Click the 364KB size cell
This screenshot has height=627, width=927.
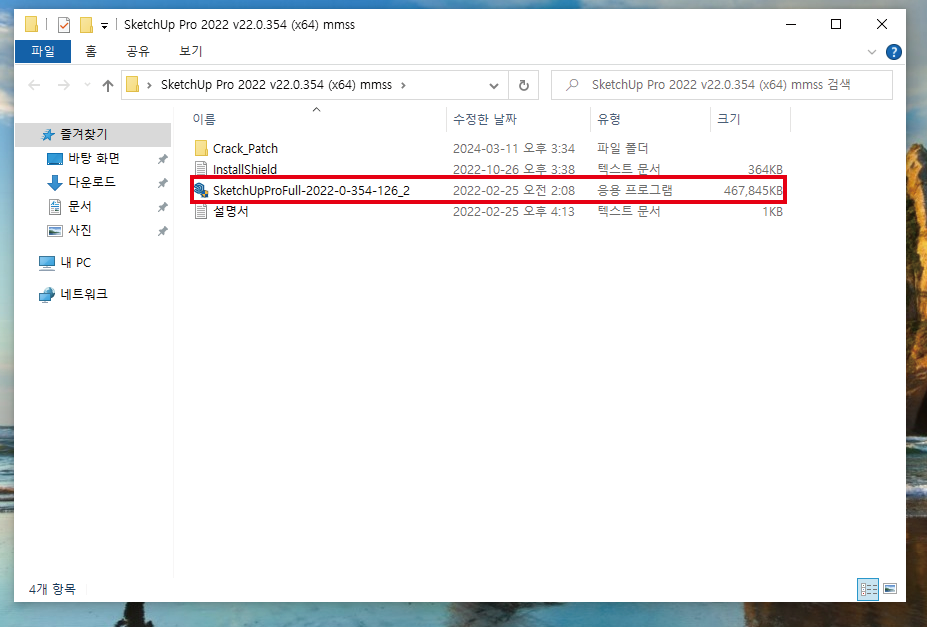[x=765, y=170]
